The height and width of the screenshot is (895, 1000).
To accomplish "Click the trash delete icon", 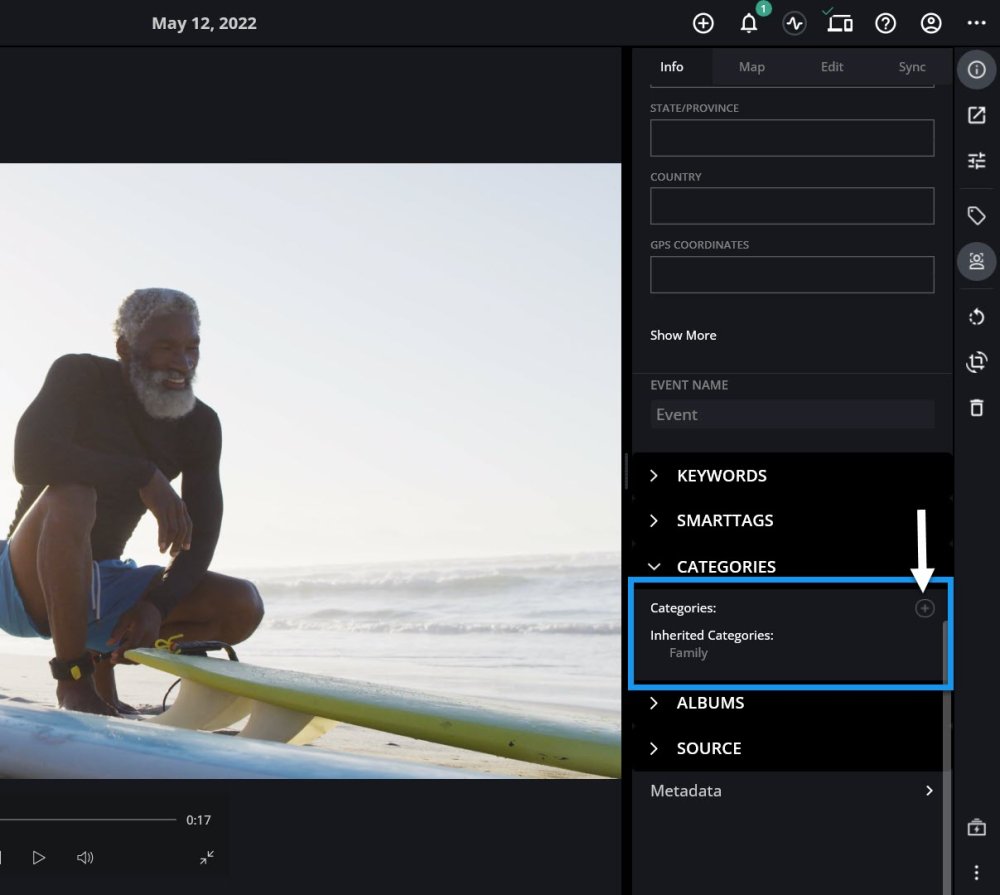I will pyautogui.click(x=977, y=407).
